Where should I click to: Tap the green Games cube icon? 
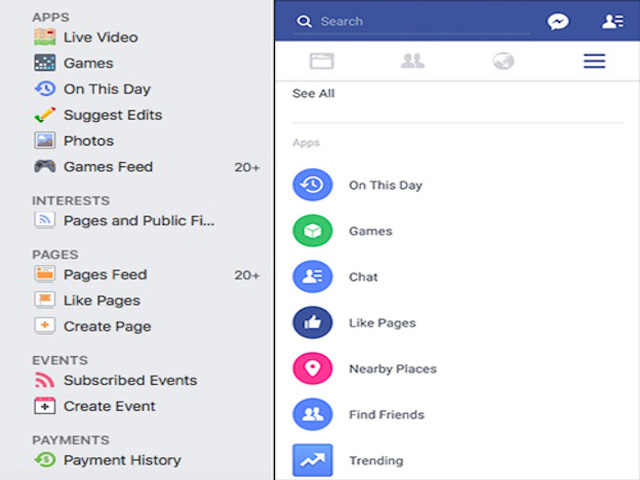pyautogui.click(x=313, y=231)
